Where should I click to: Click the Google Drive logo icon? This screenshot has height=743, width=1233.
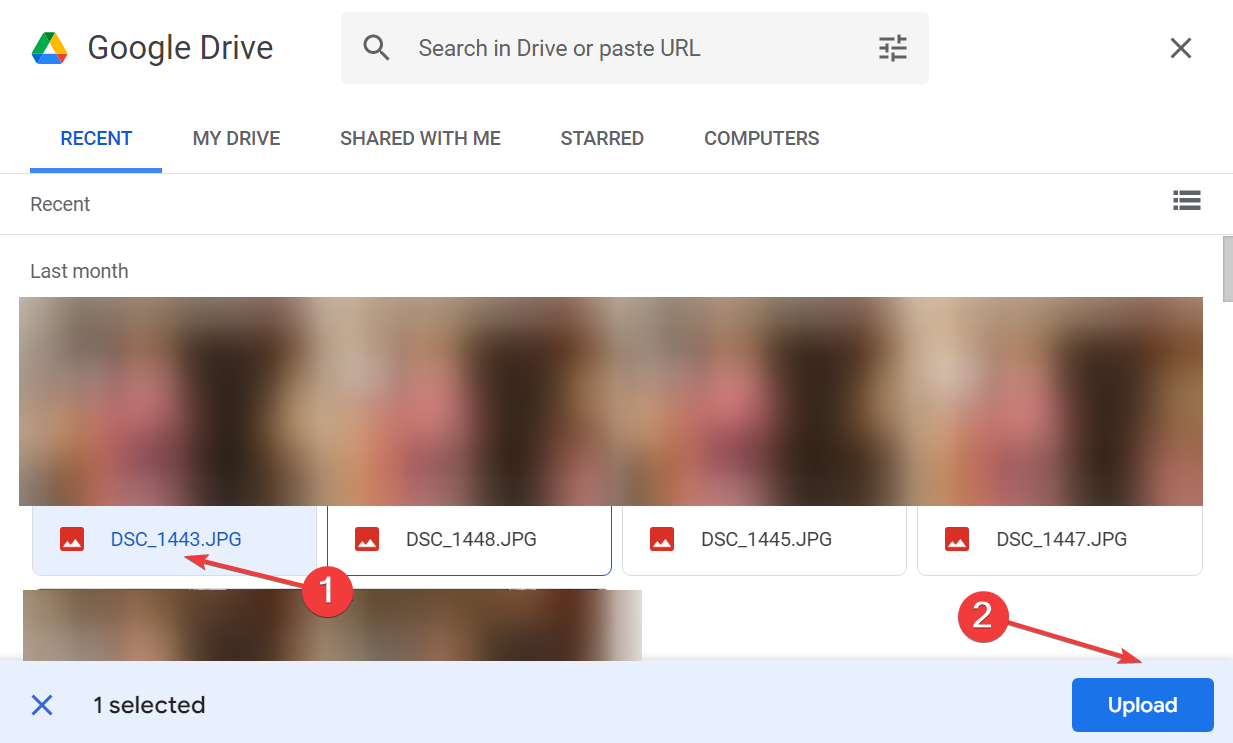[49, 48]
